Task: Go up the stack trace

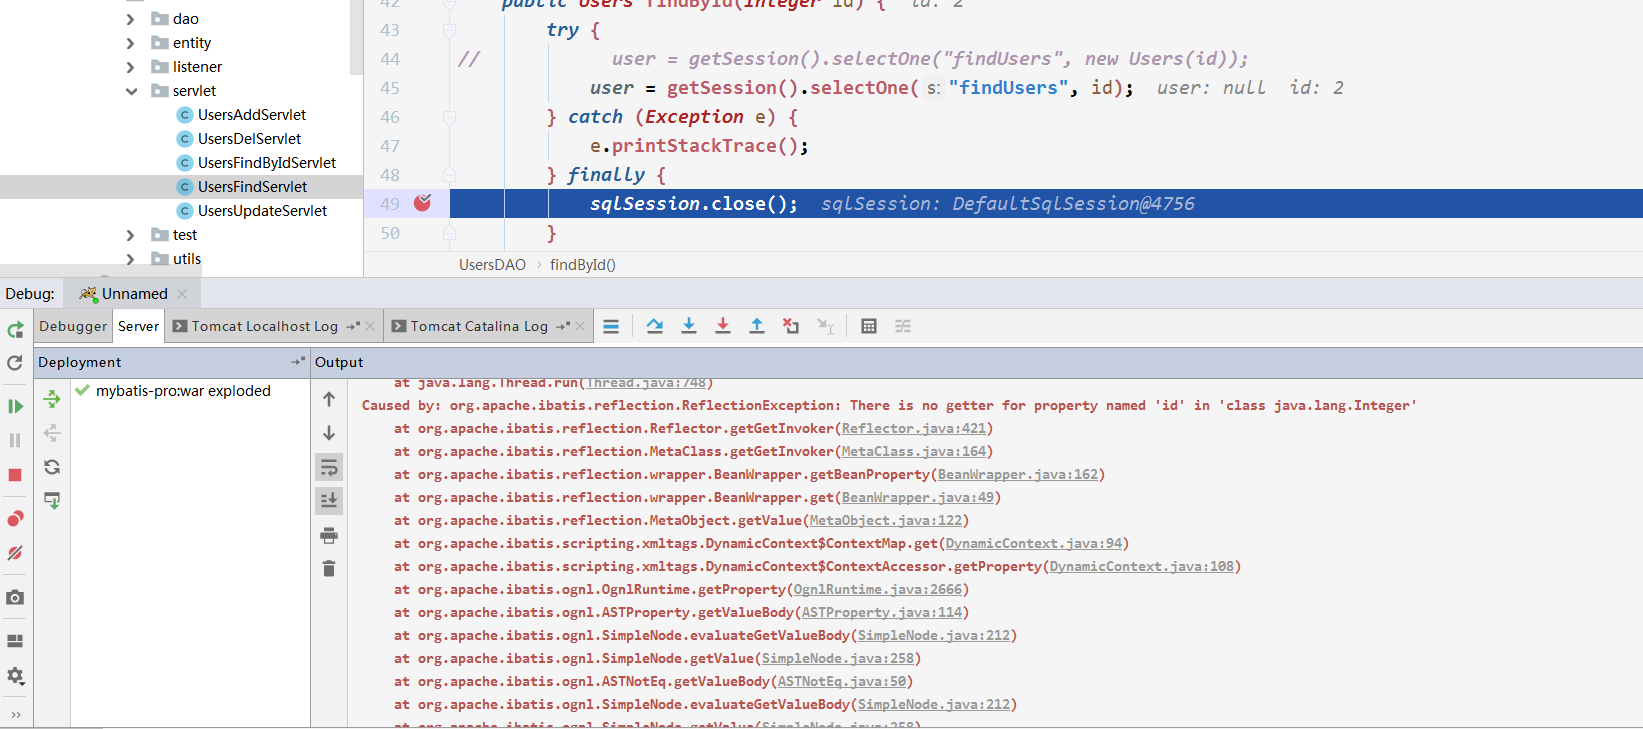Action: coord(329,399)
